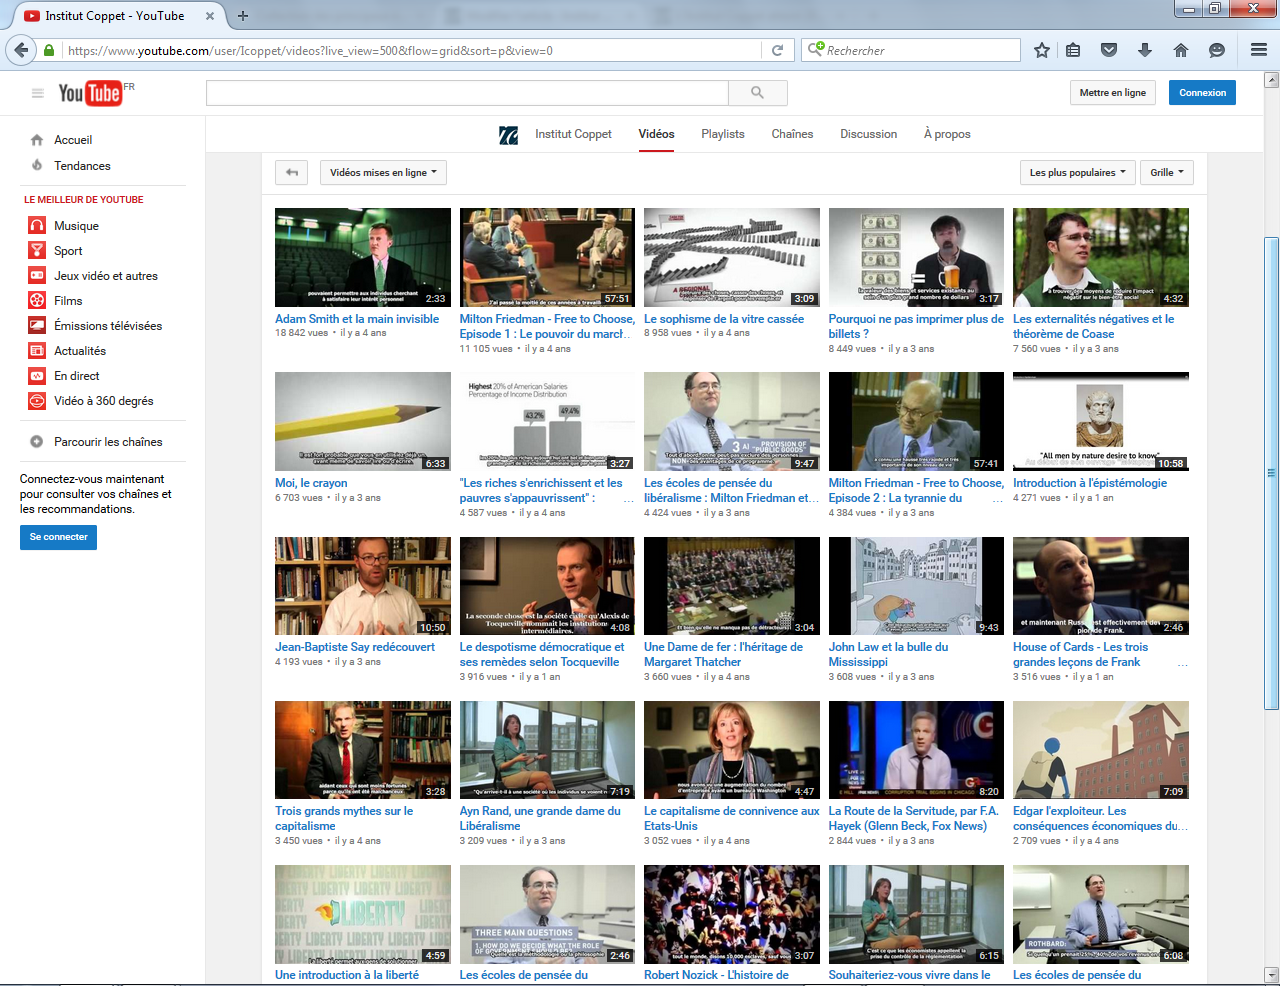Open the Musique category icon
The height and width of the screenshot is (986, 1280).
[x=37, y=226]
